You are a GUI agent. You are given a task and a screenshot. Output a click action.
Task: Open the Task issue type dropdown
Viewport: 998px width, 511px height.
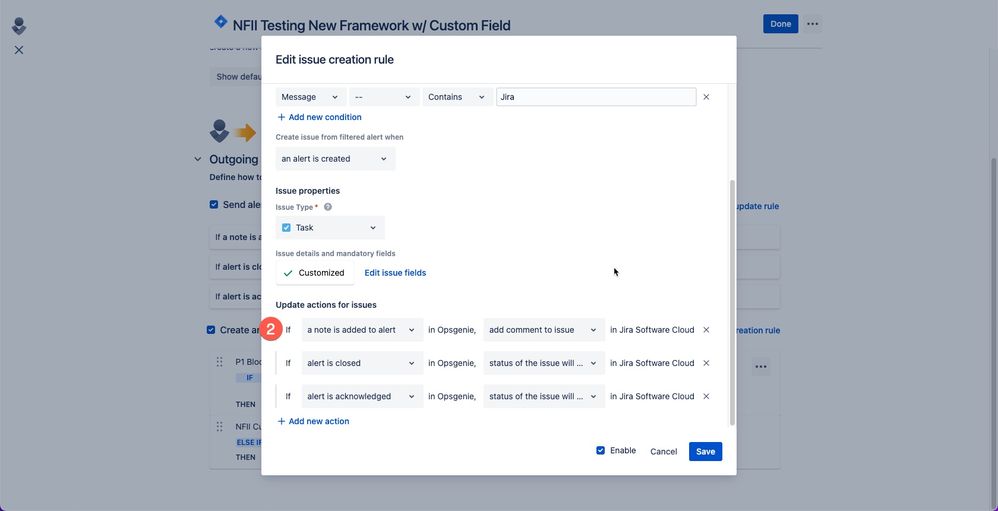coord(330,228)
